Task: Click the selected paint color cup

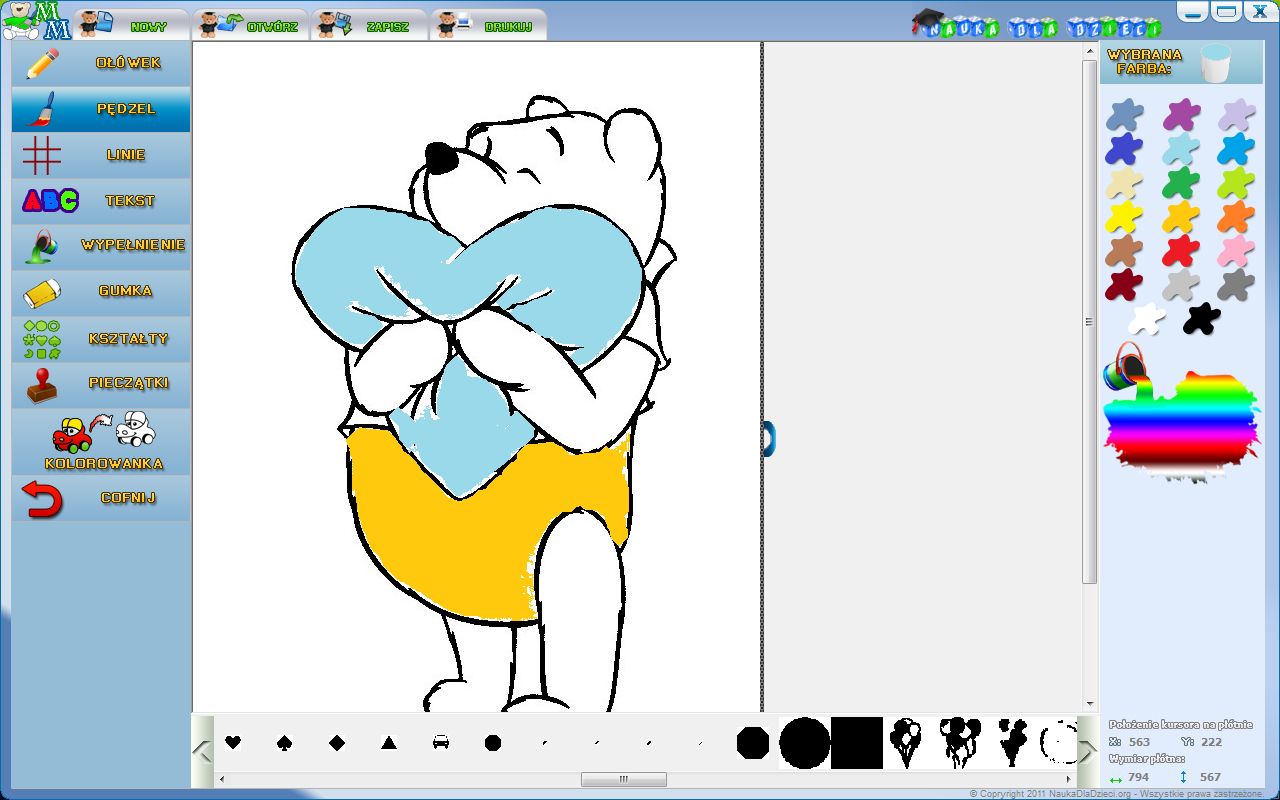Action: coord(1215,63)
